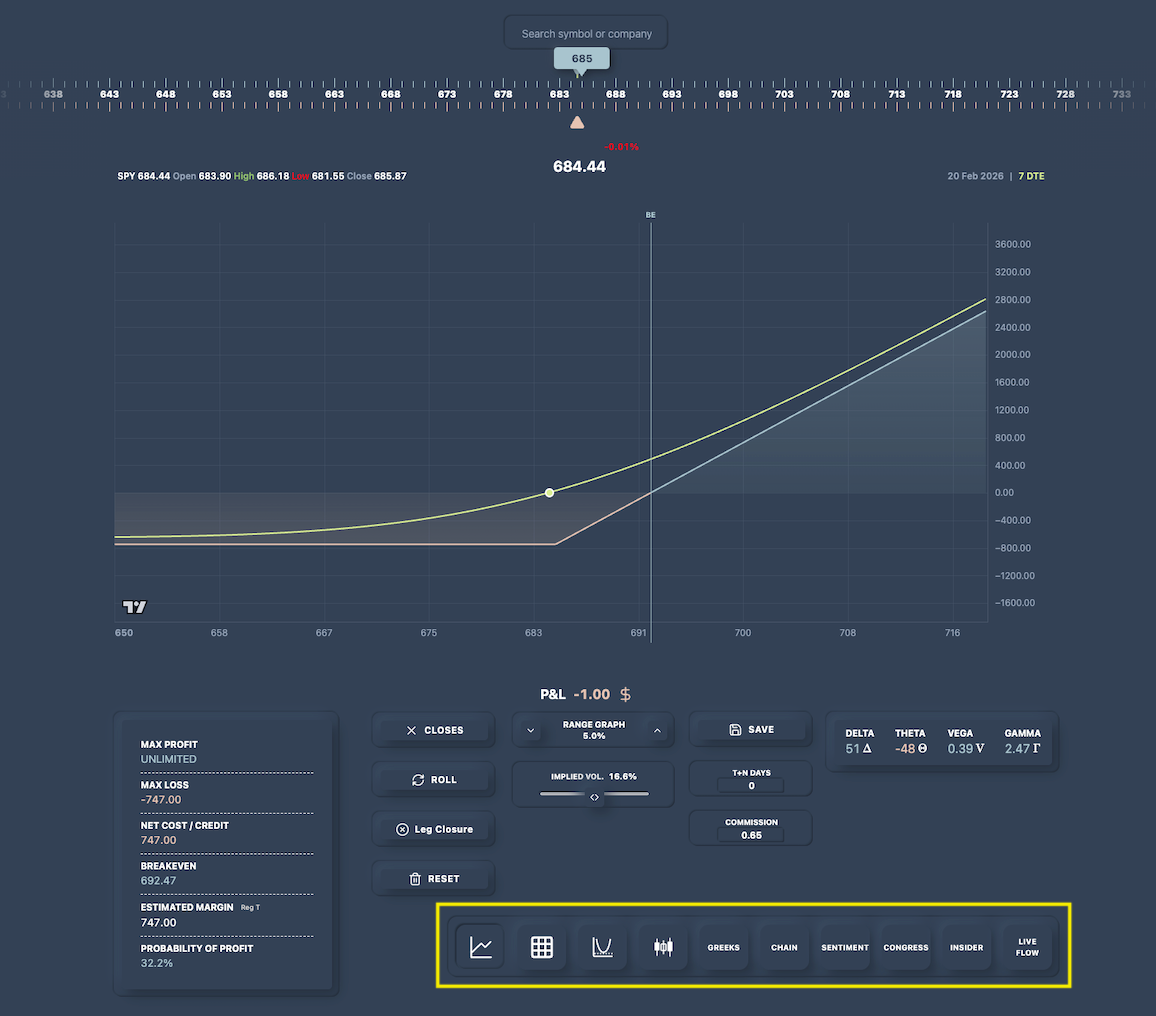1156x1016 pixels.
Task: Switch to the volatility smile chart icon
Action: pyautogui.click(x=601, y=946)
